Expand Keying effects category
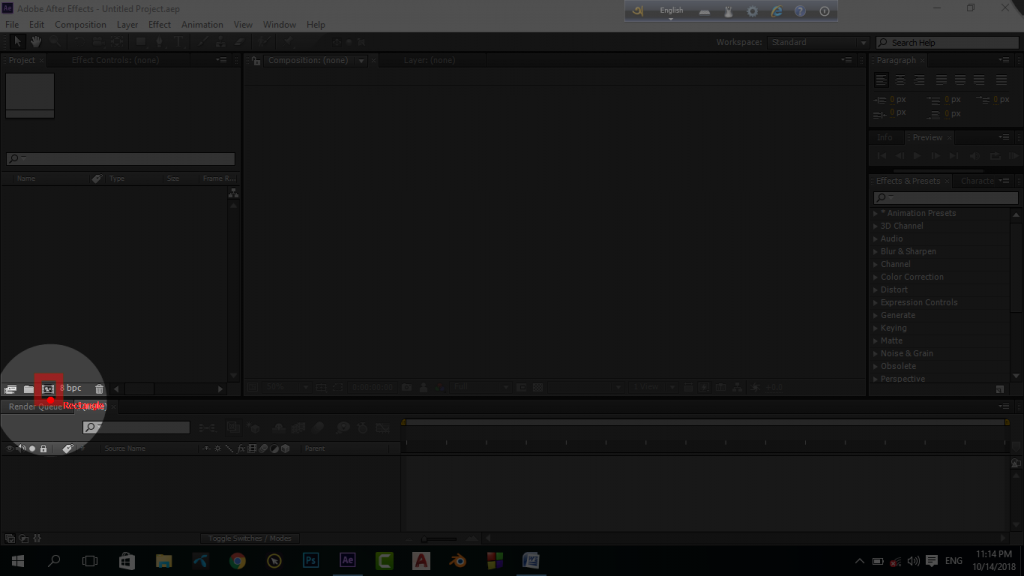This screenshot has height=576, width=1024. pos(876,328)
